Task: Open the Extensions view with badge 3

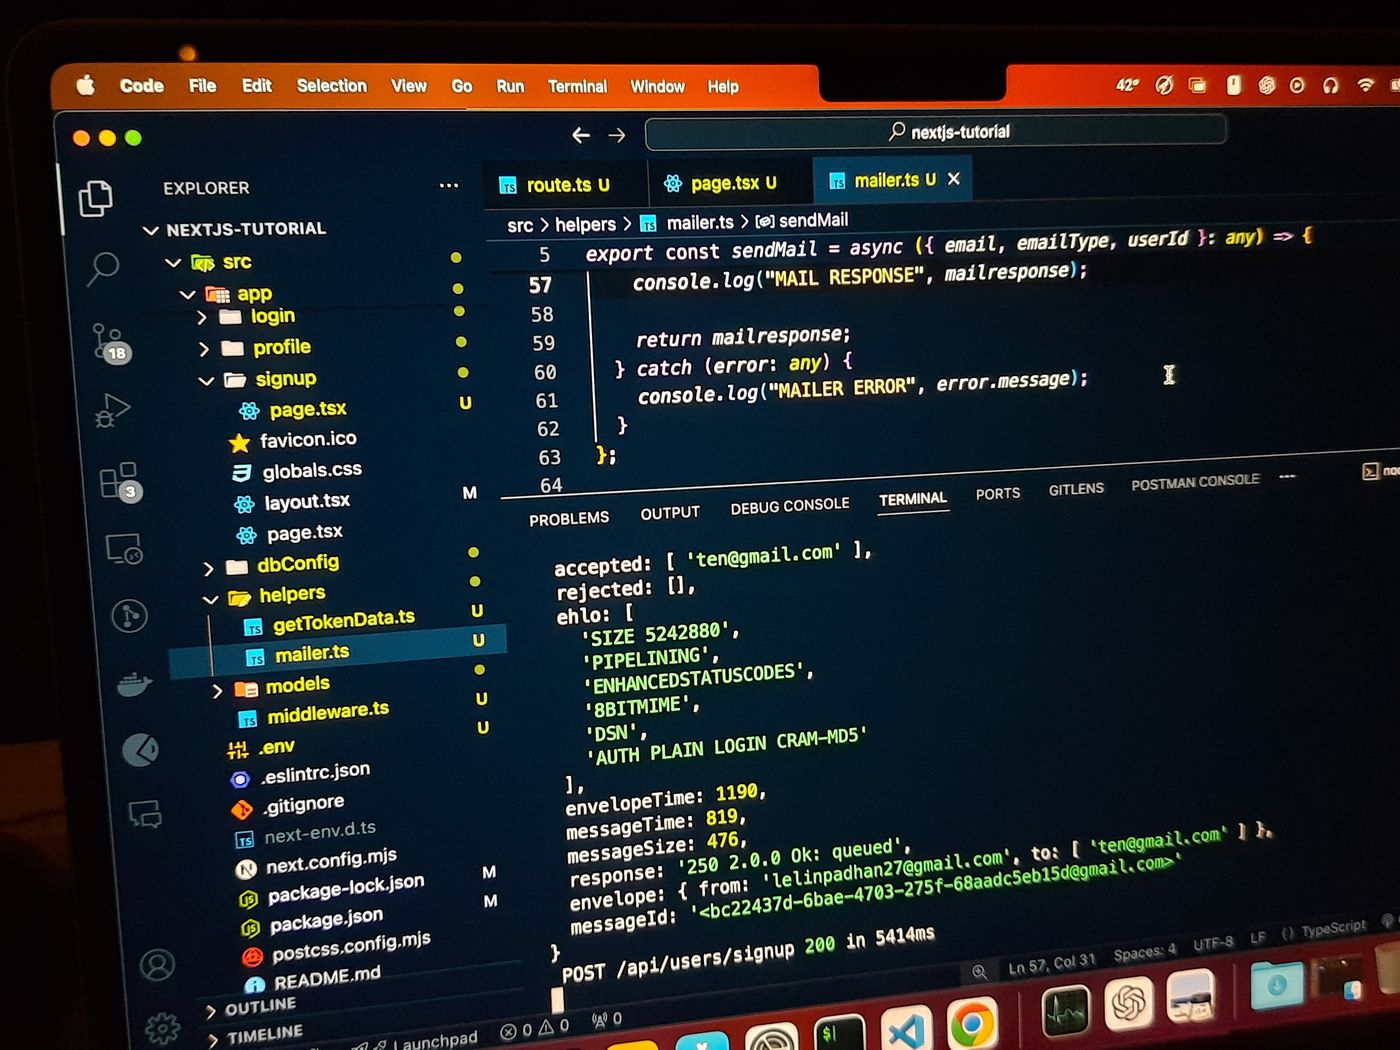Action: tap(121, 481)
